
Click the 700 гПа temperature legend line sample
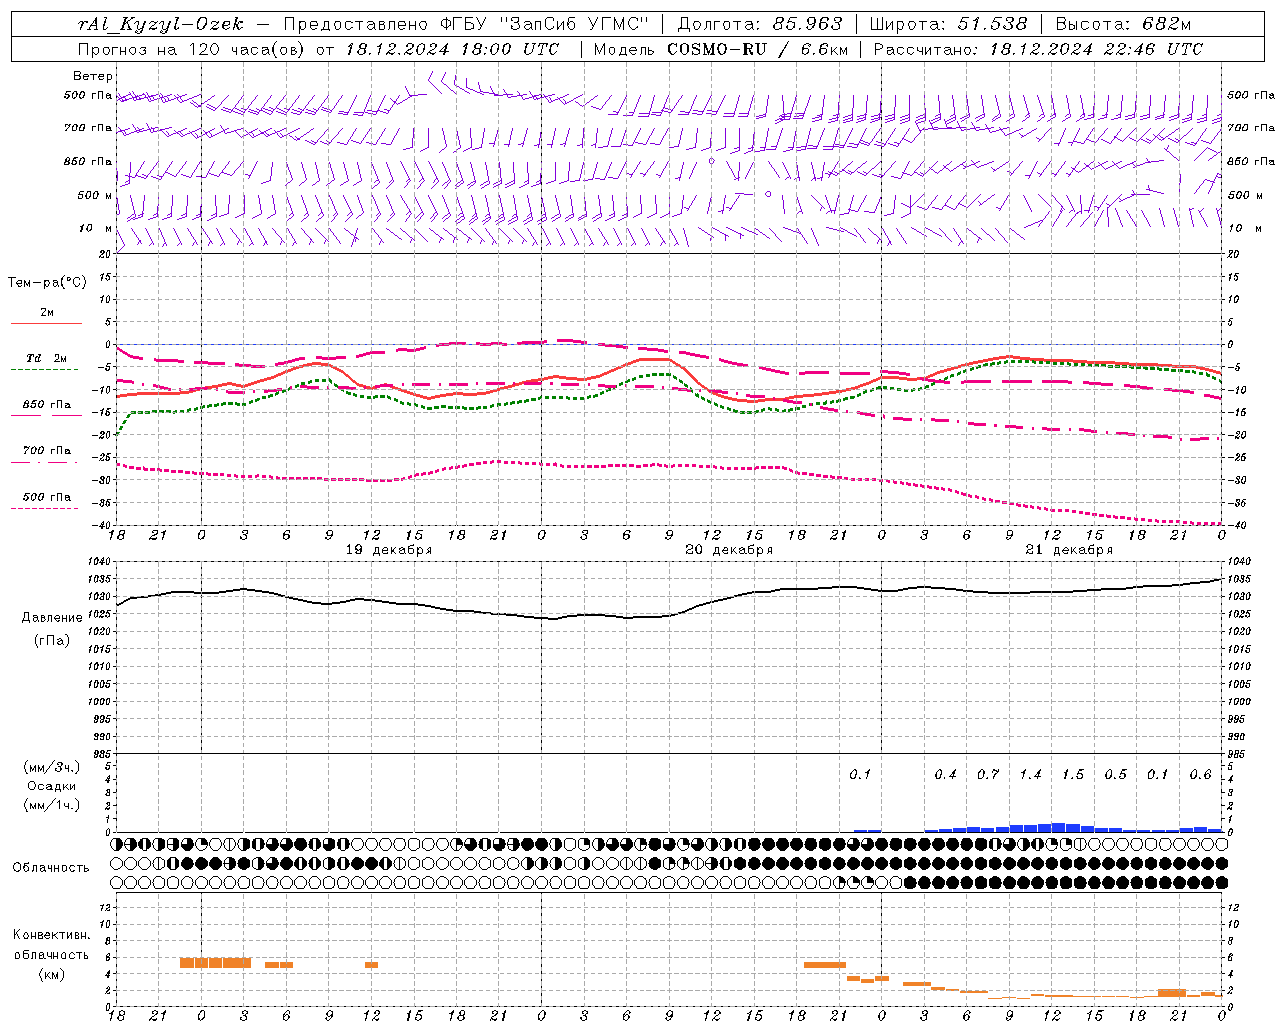[46, 463]
